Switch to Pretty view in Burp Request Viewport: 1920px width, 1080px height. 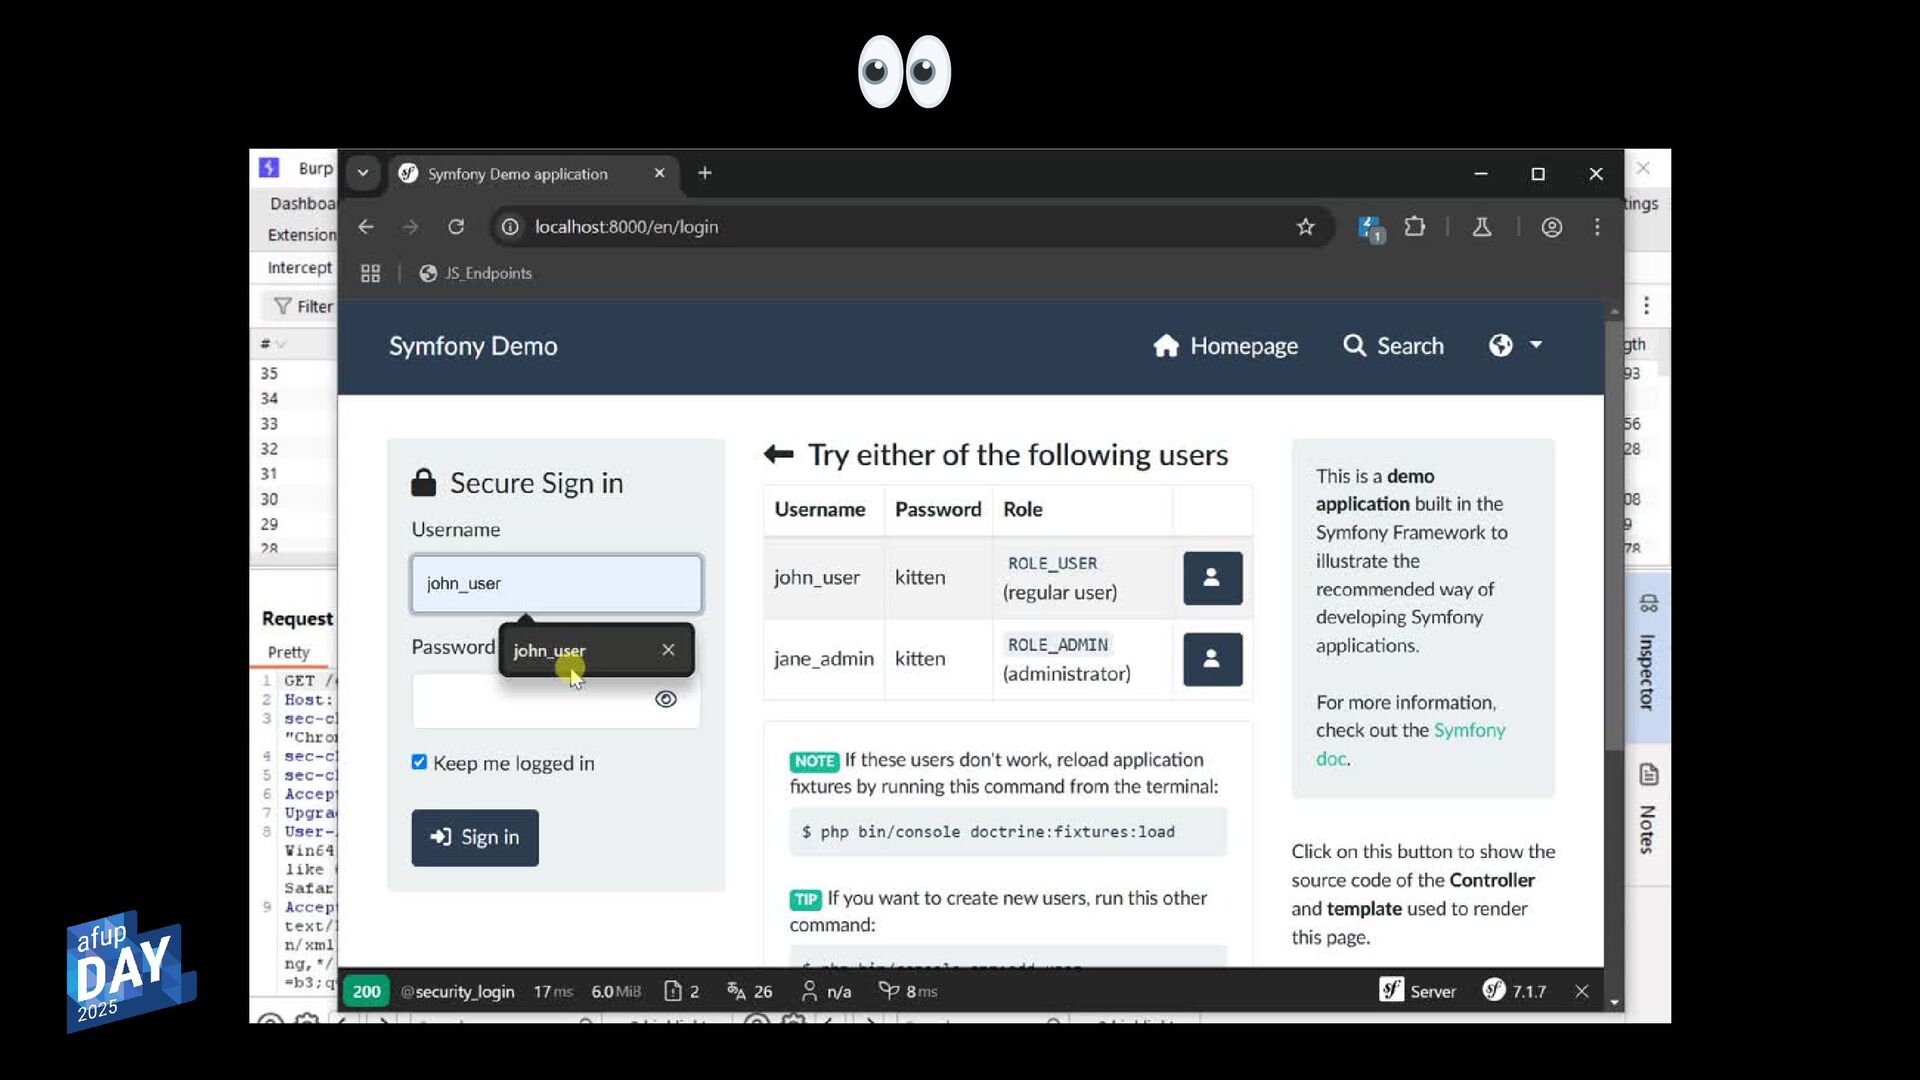(289, 652)
